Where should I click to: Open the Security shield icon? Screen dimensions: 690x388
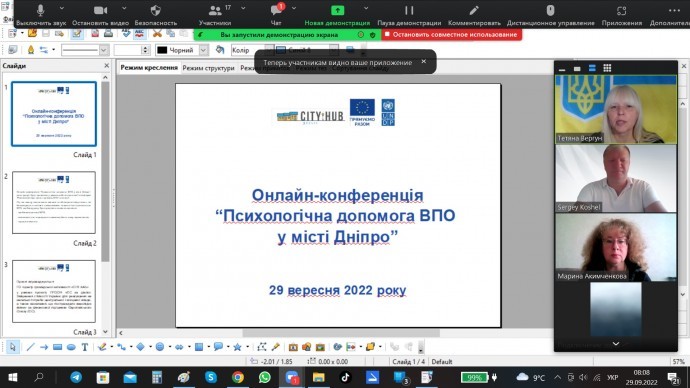click(155, 11)
